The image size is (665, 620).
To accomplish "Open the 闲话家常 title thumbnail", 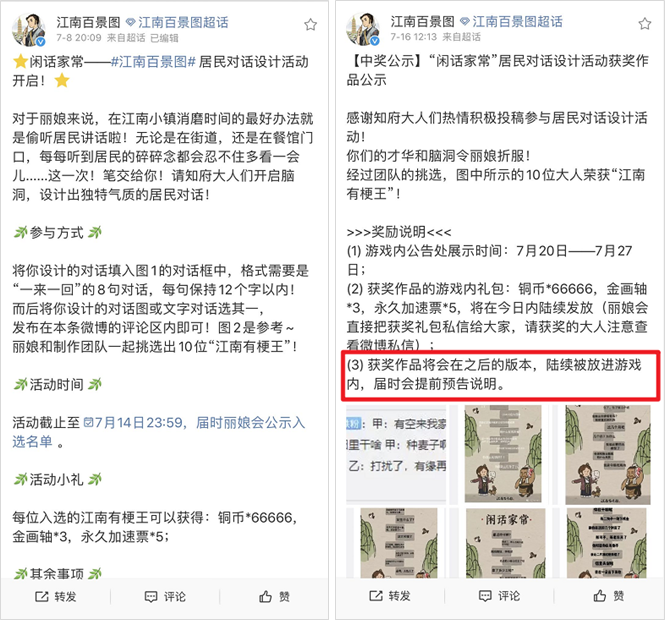I will click(506, 544).
